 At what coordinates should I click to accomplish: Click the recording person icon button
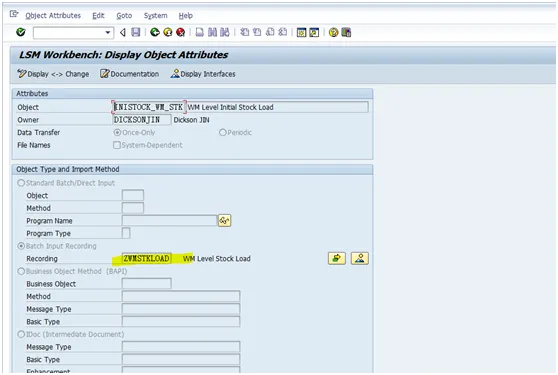pyautogui.click(x=360, y=258)
